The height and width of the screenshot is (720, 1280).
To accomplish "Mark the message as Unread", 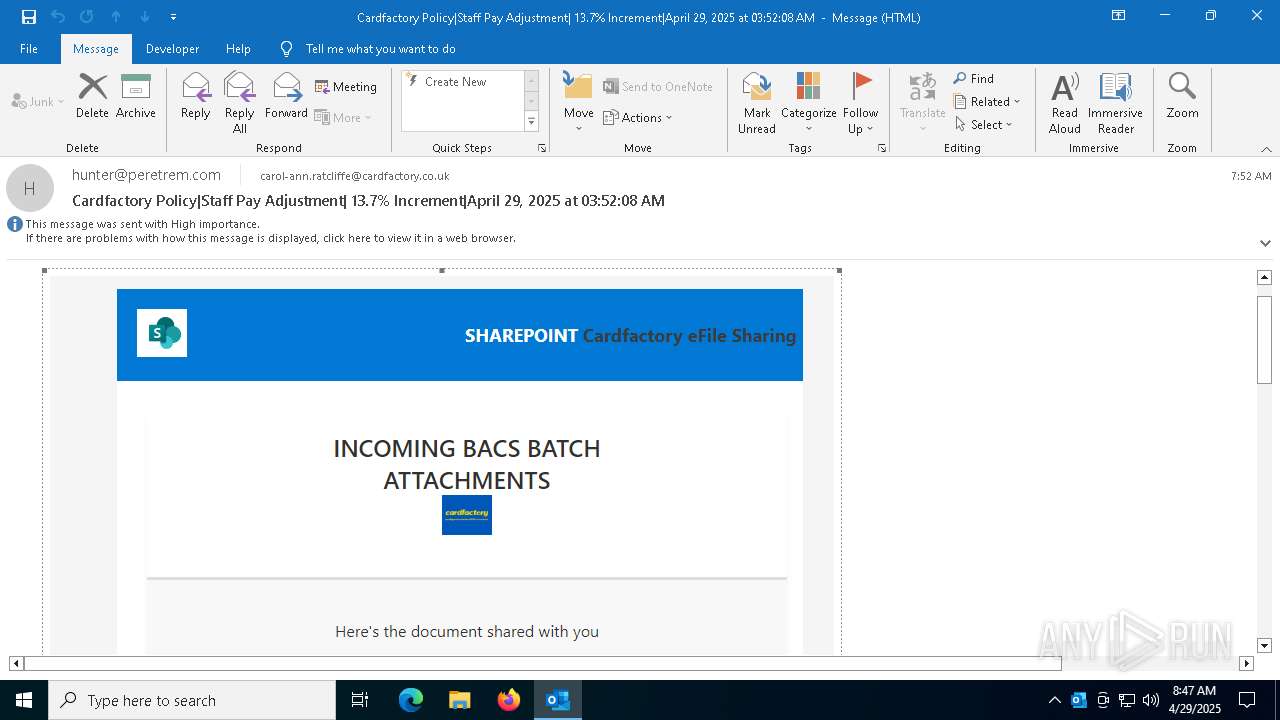I will pyautogui.click(x=757, y=103).
